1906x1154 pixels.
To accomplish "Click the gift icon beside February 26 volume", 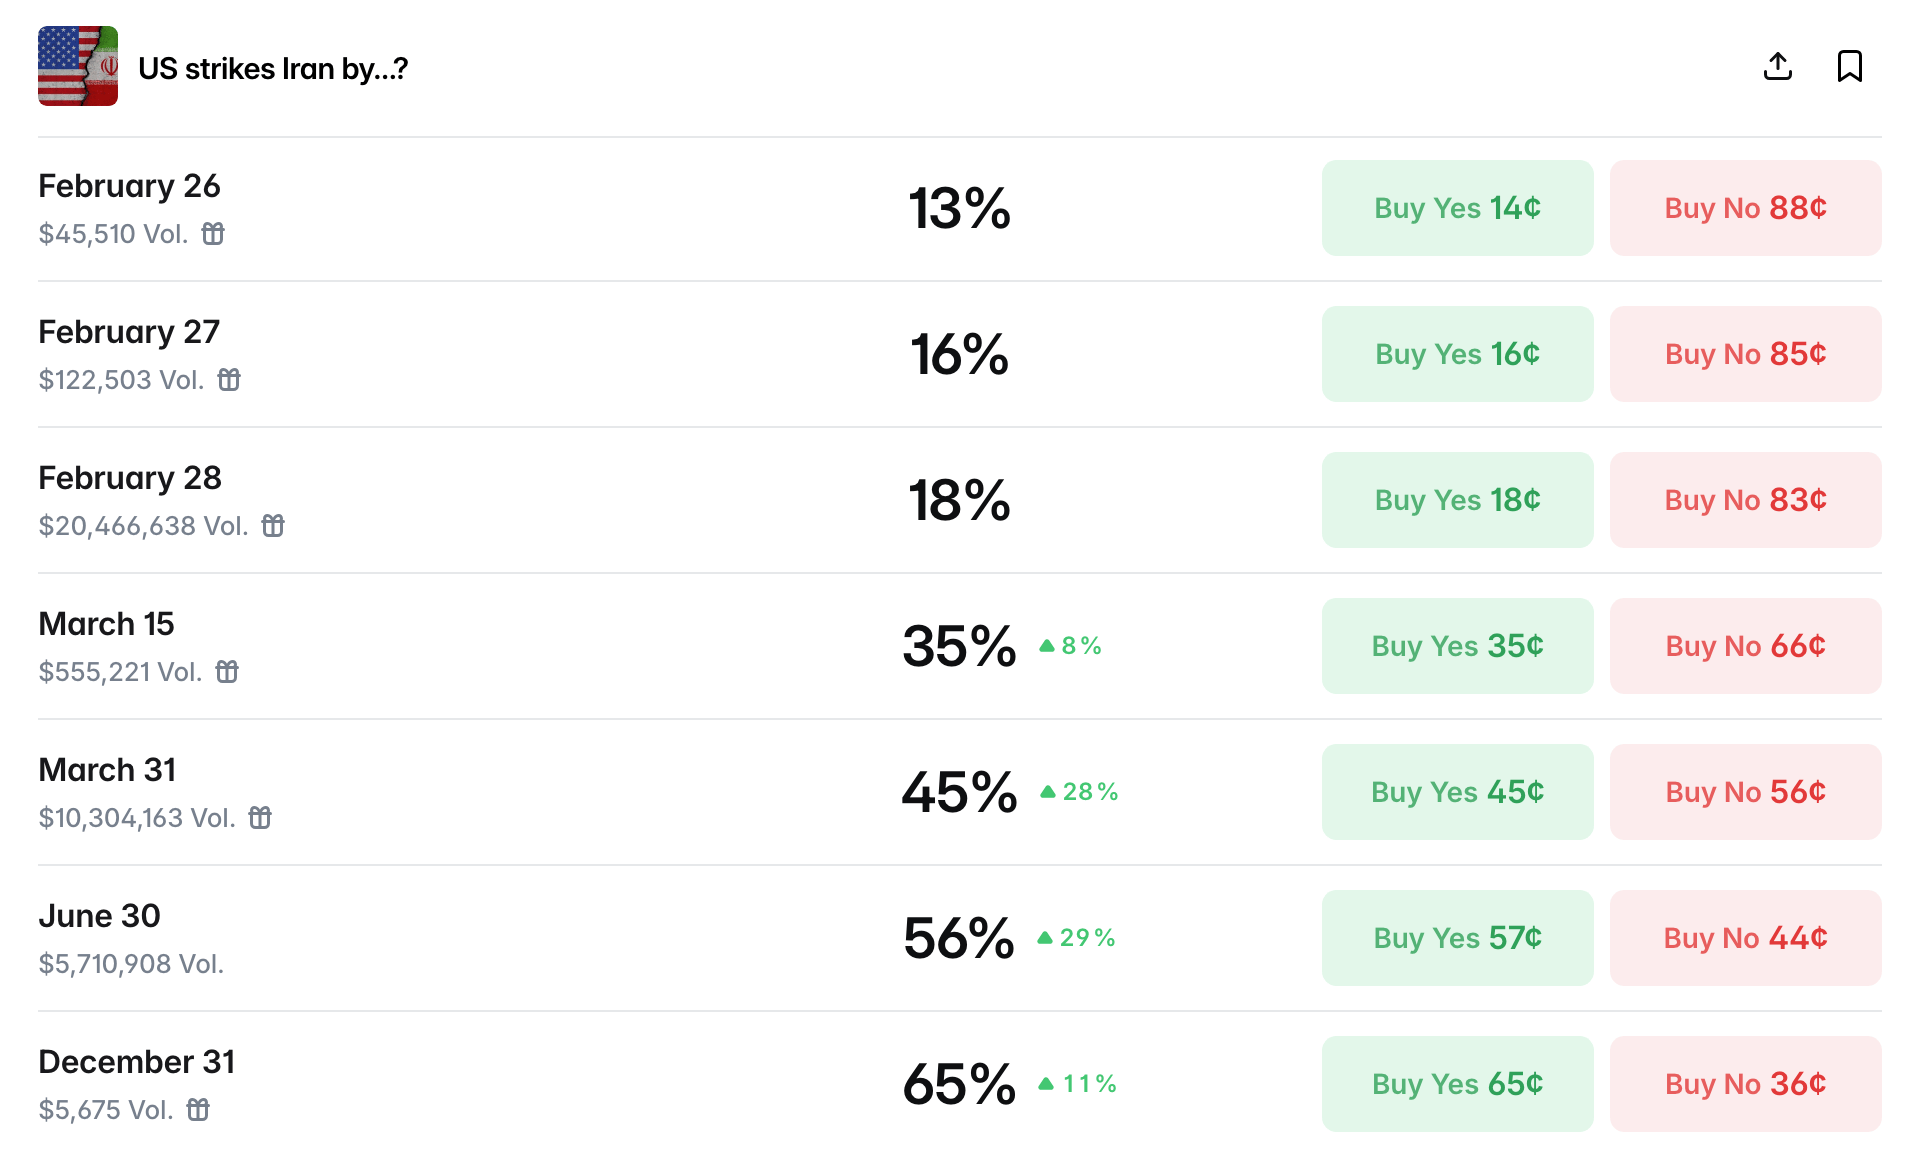I will coord(213,234).
